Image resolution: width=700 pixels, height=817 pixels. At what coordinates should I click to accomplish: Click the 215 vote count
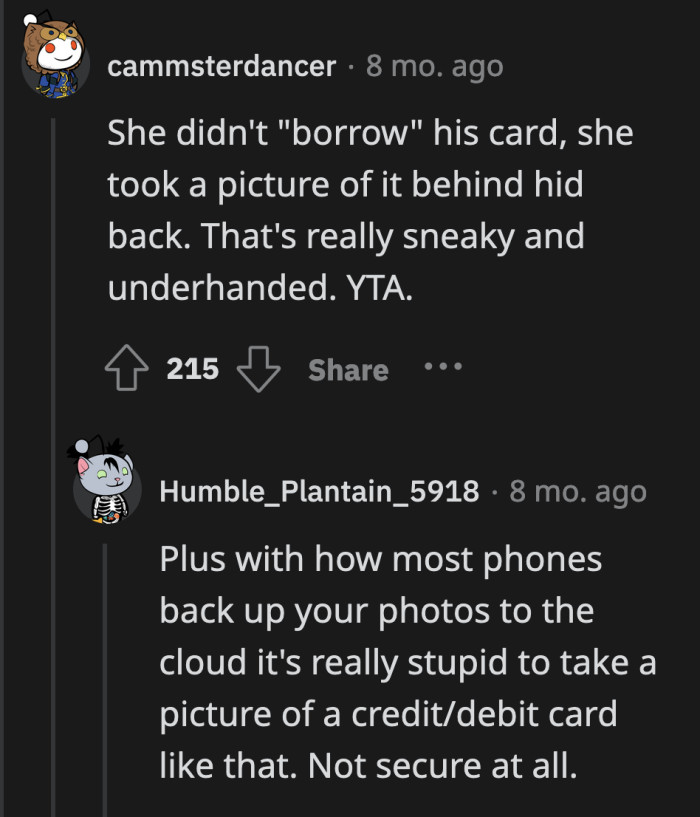[195, 368]
